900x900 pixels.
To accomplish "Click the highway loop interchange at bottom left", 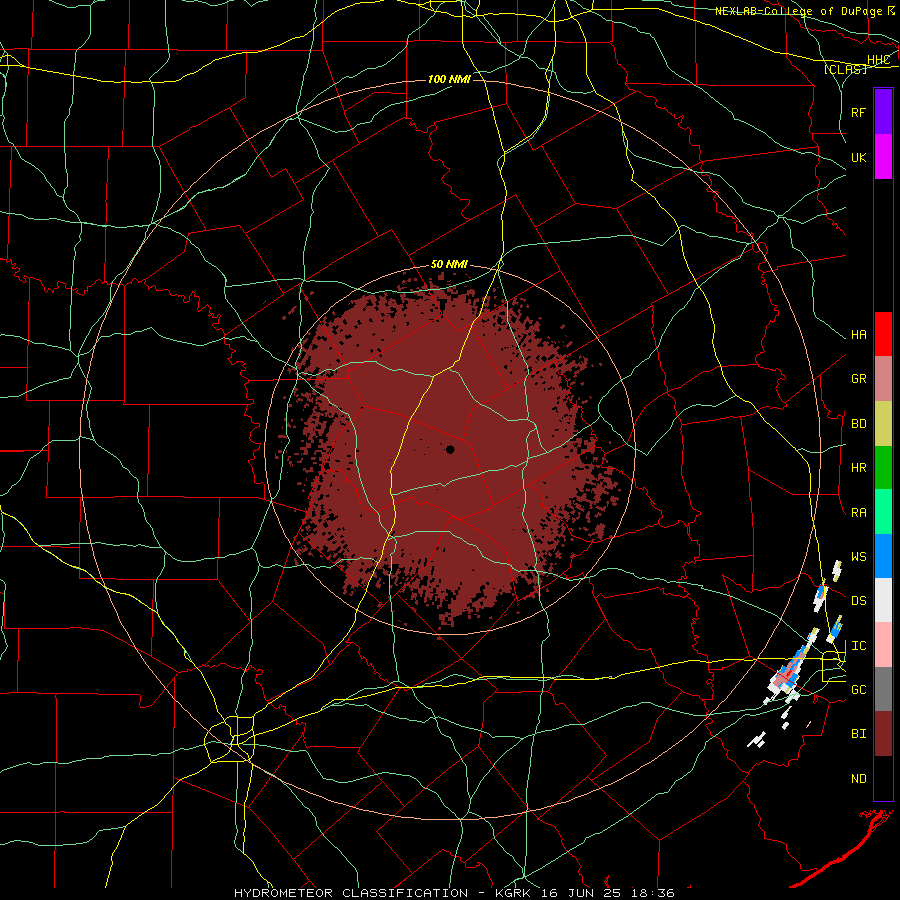I will coord(231,739).
